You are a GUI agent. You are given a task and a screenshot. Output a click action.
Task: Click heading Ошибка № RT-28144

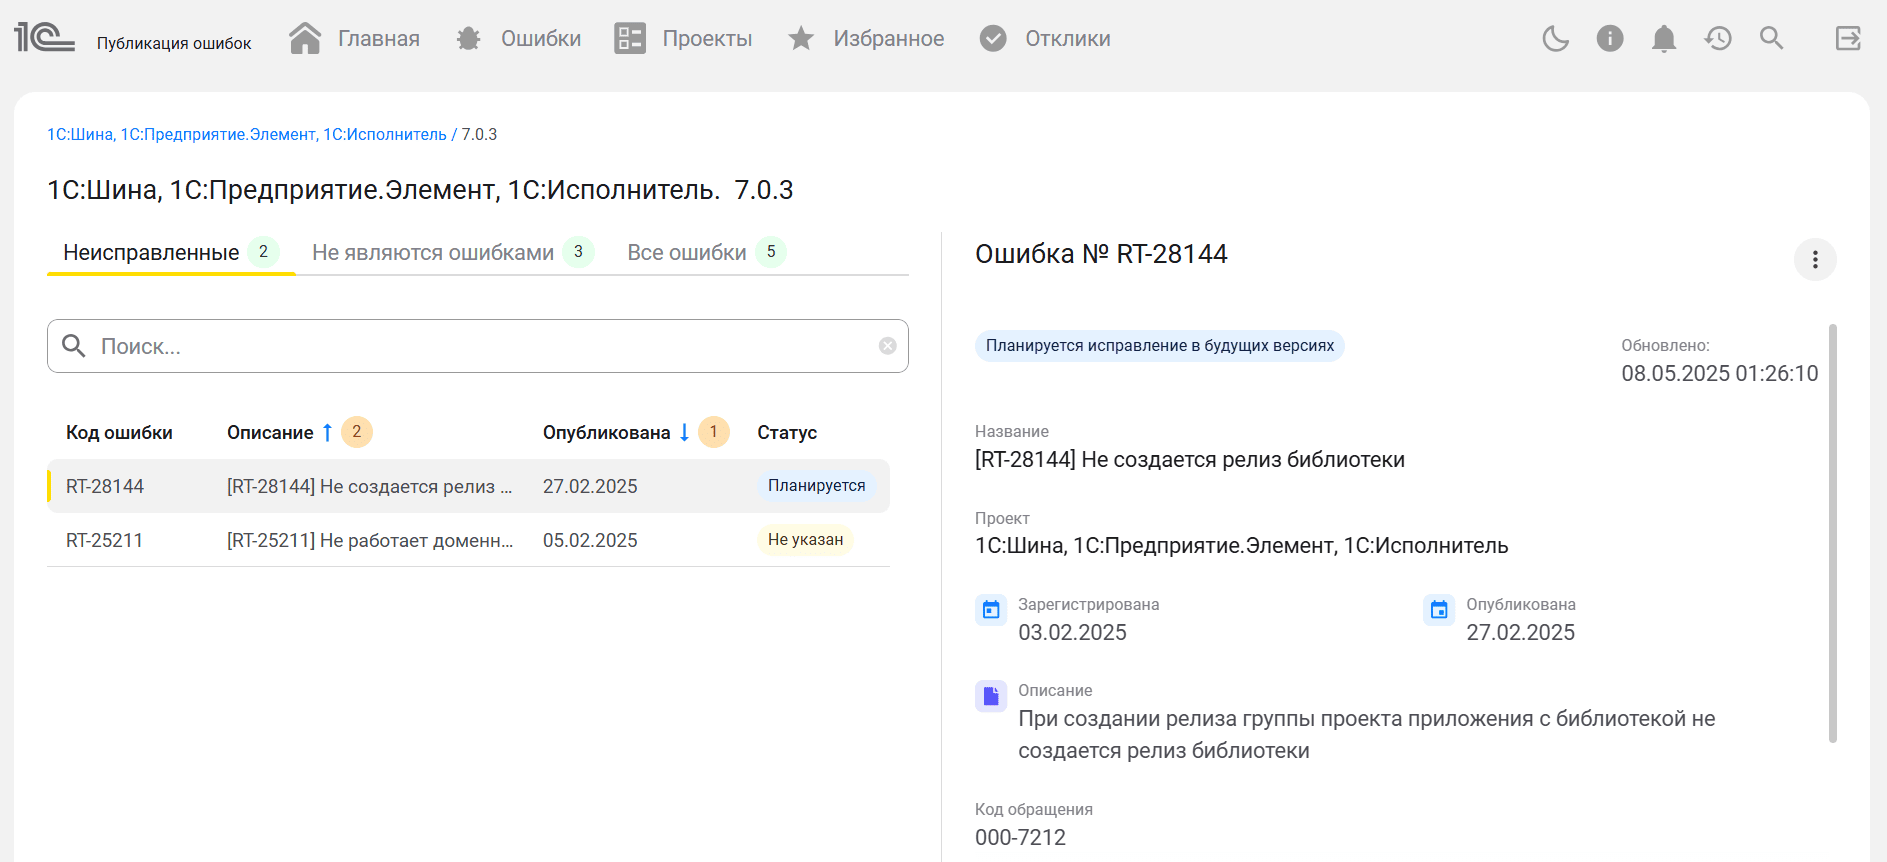(x=1101, y=254)
